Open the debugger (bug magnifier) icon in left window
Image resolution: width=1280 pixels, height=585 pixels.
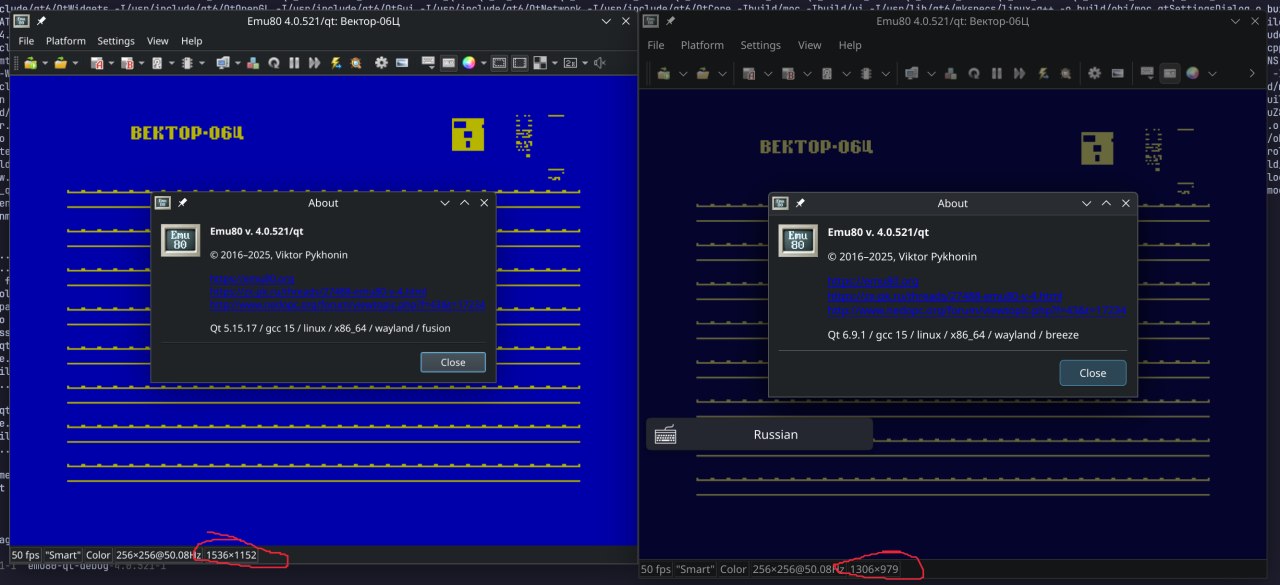pos(356,63)
